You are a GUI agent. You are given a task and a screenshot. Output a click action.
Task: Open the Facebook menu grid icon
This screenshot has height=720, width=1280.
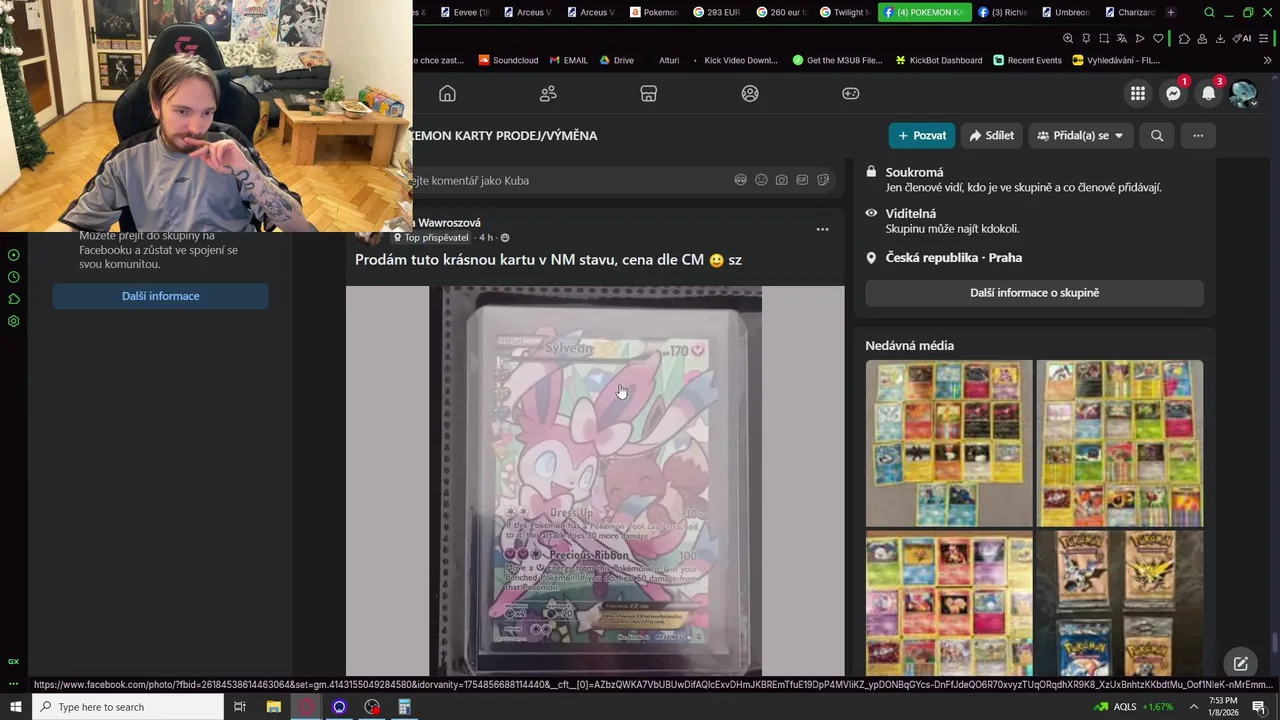click(1138, 93)
